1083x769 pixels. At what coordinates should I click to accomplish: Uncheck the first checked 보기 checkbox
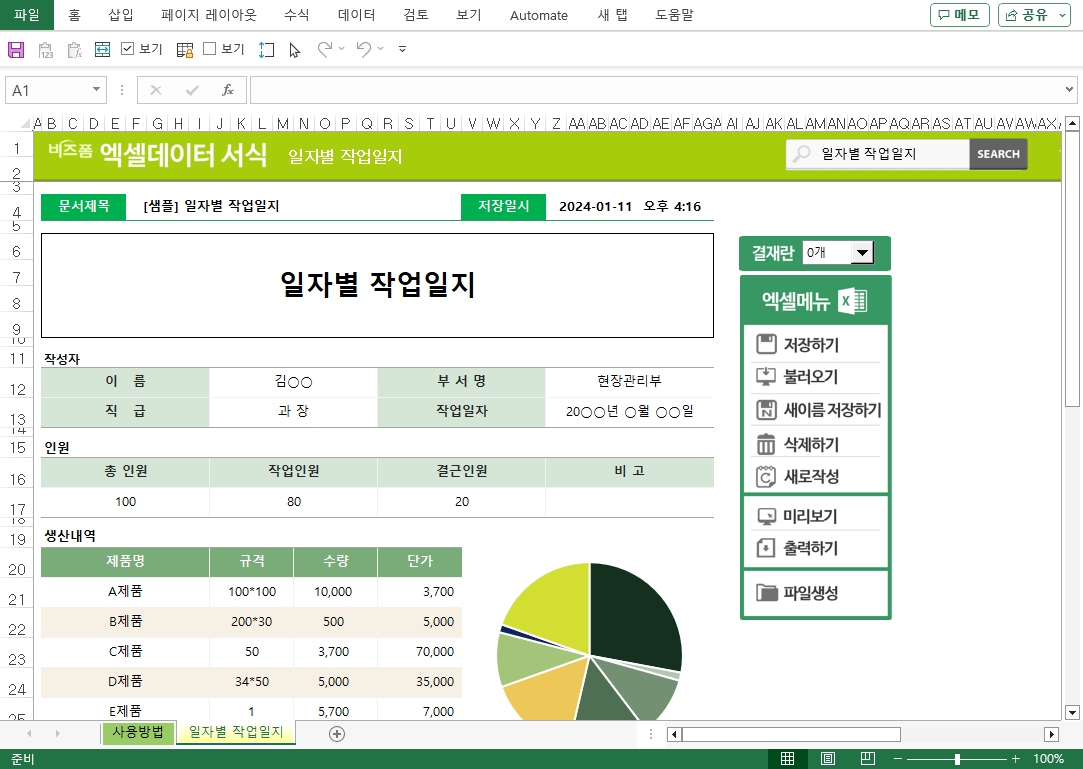click(x=128, y=48)
